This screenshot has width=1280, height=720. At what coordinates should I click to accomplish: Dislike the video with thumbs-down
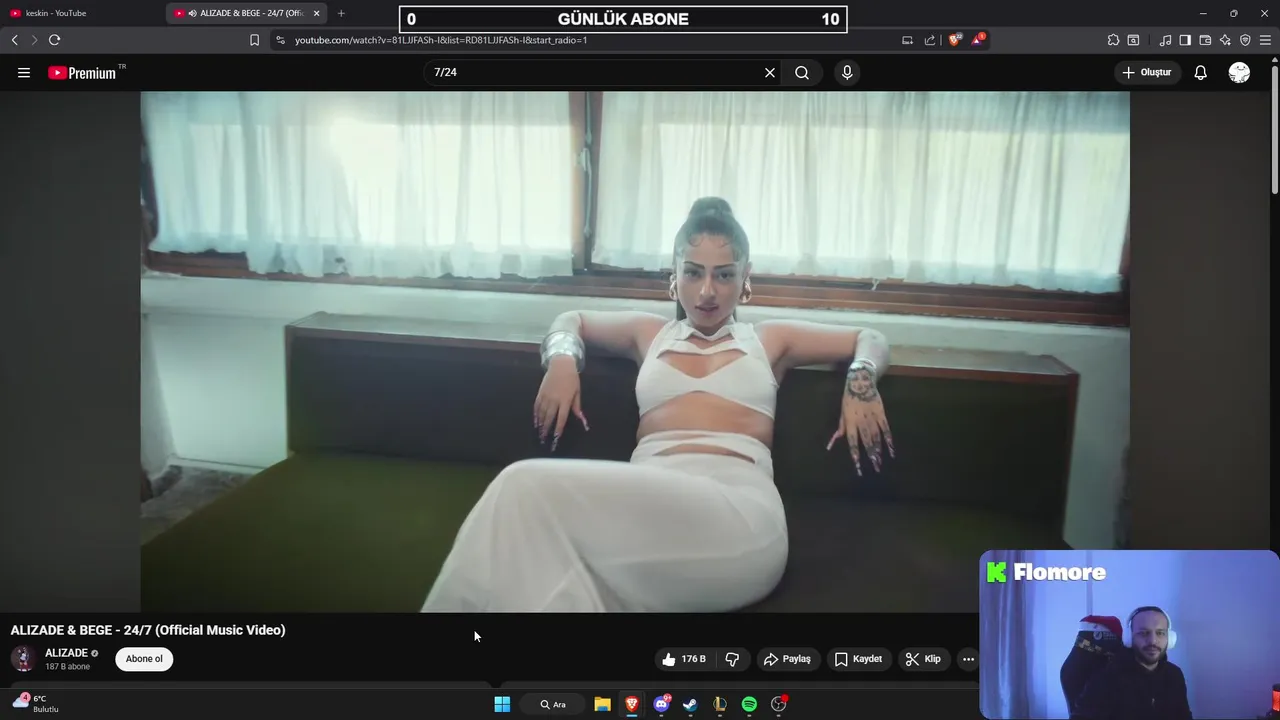pos(732,659)
